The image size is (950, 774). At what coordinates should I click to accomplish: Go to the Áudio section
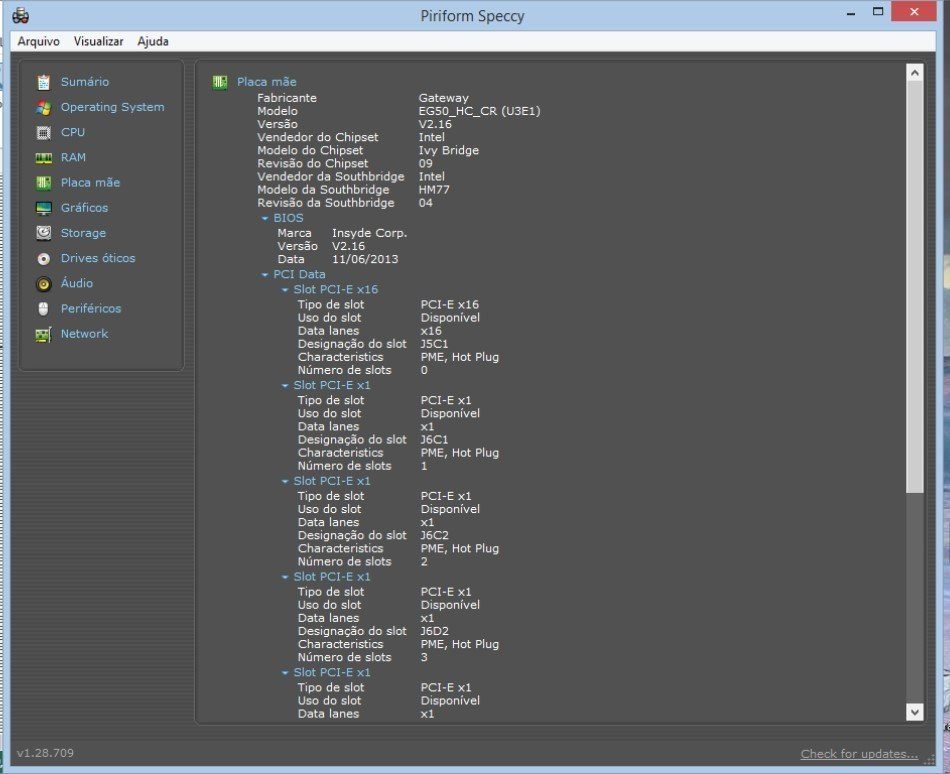76,283
